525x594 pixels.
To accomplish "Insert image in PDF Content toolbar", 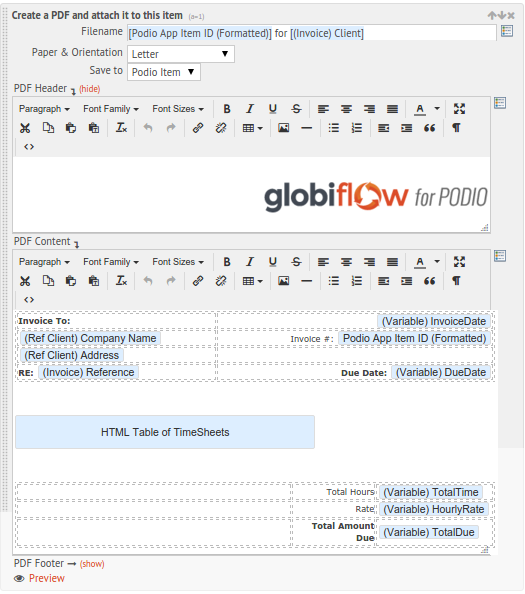I will tap(283, 281).
